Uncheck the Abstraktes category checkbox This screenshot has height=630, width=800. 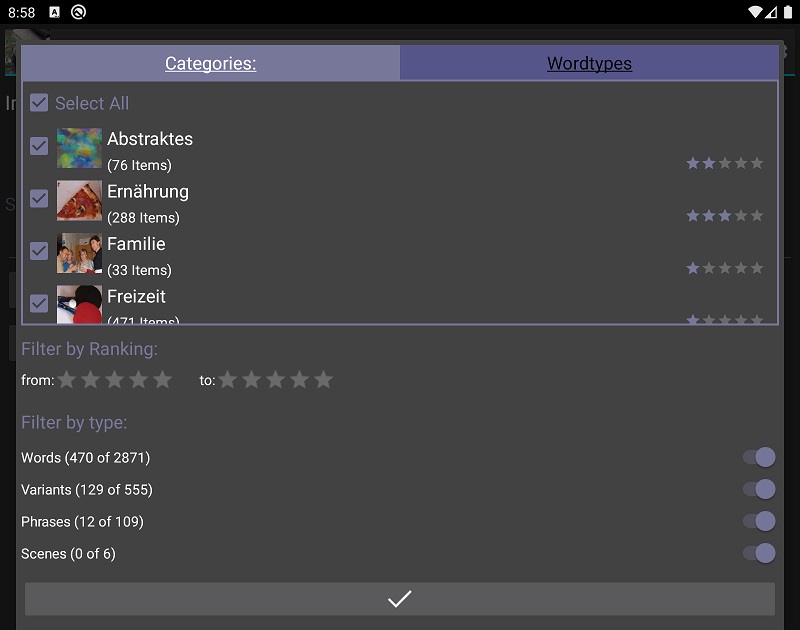tap(39, 146)
